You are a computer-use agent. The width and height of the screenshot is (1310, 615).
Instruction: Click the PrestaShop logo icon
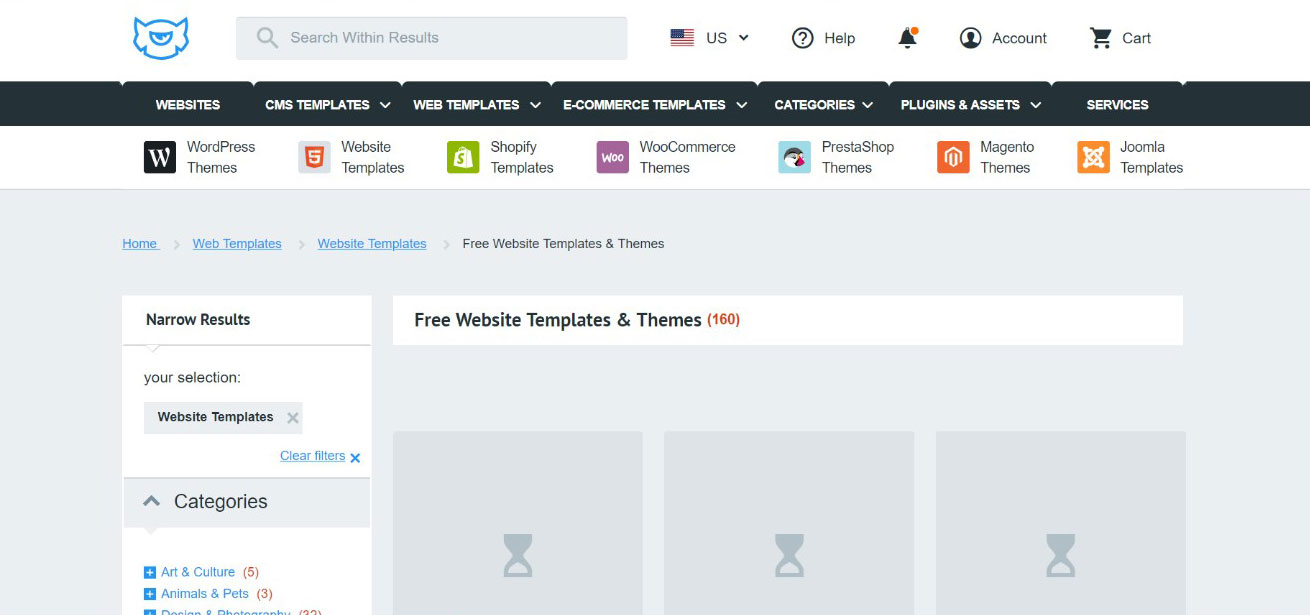(x=795, y=157)
